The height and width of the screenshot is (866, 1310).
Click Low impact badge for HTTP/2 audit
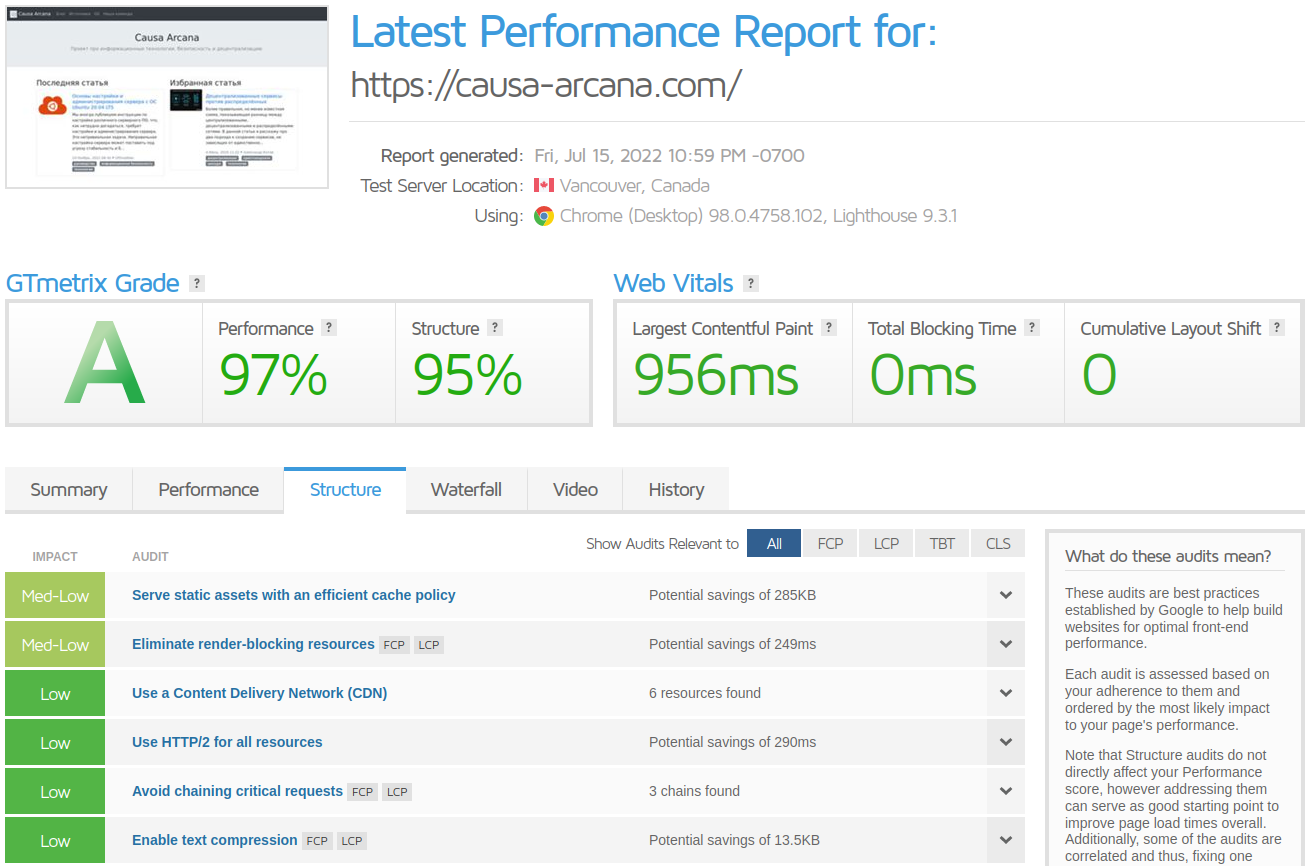click(x=55, y=743)
